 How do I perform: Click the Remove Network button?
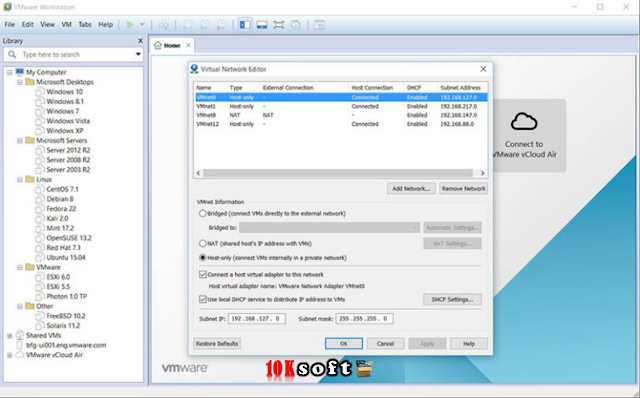click(463, 189)
